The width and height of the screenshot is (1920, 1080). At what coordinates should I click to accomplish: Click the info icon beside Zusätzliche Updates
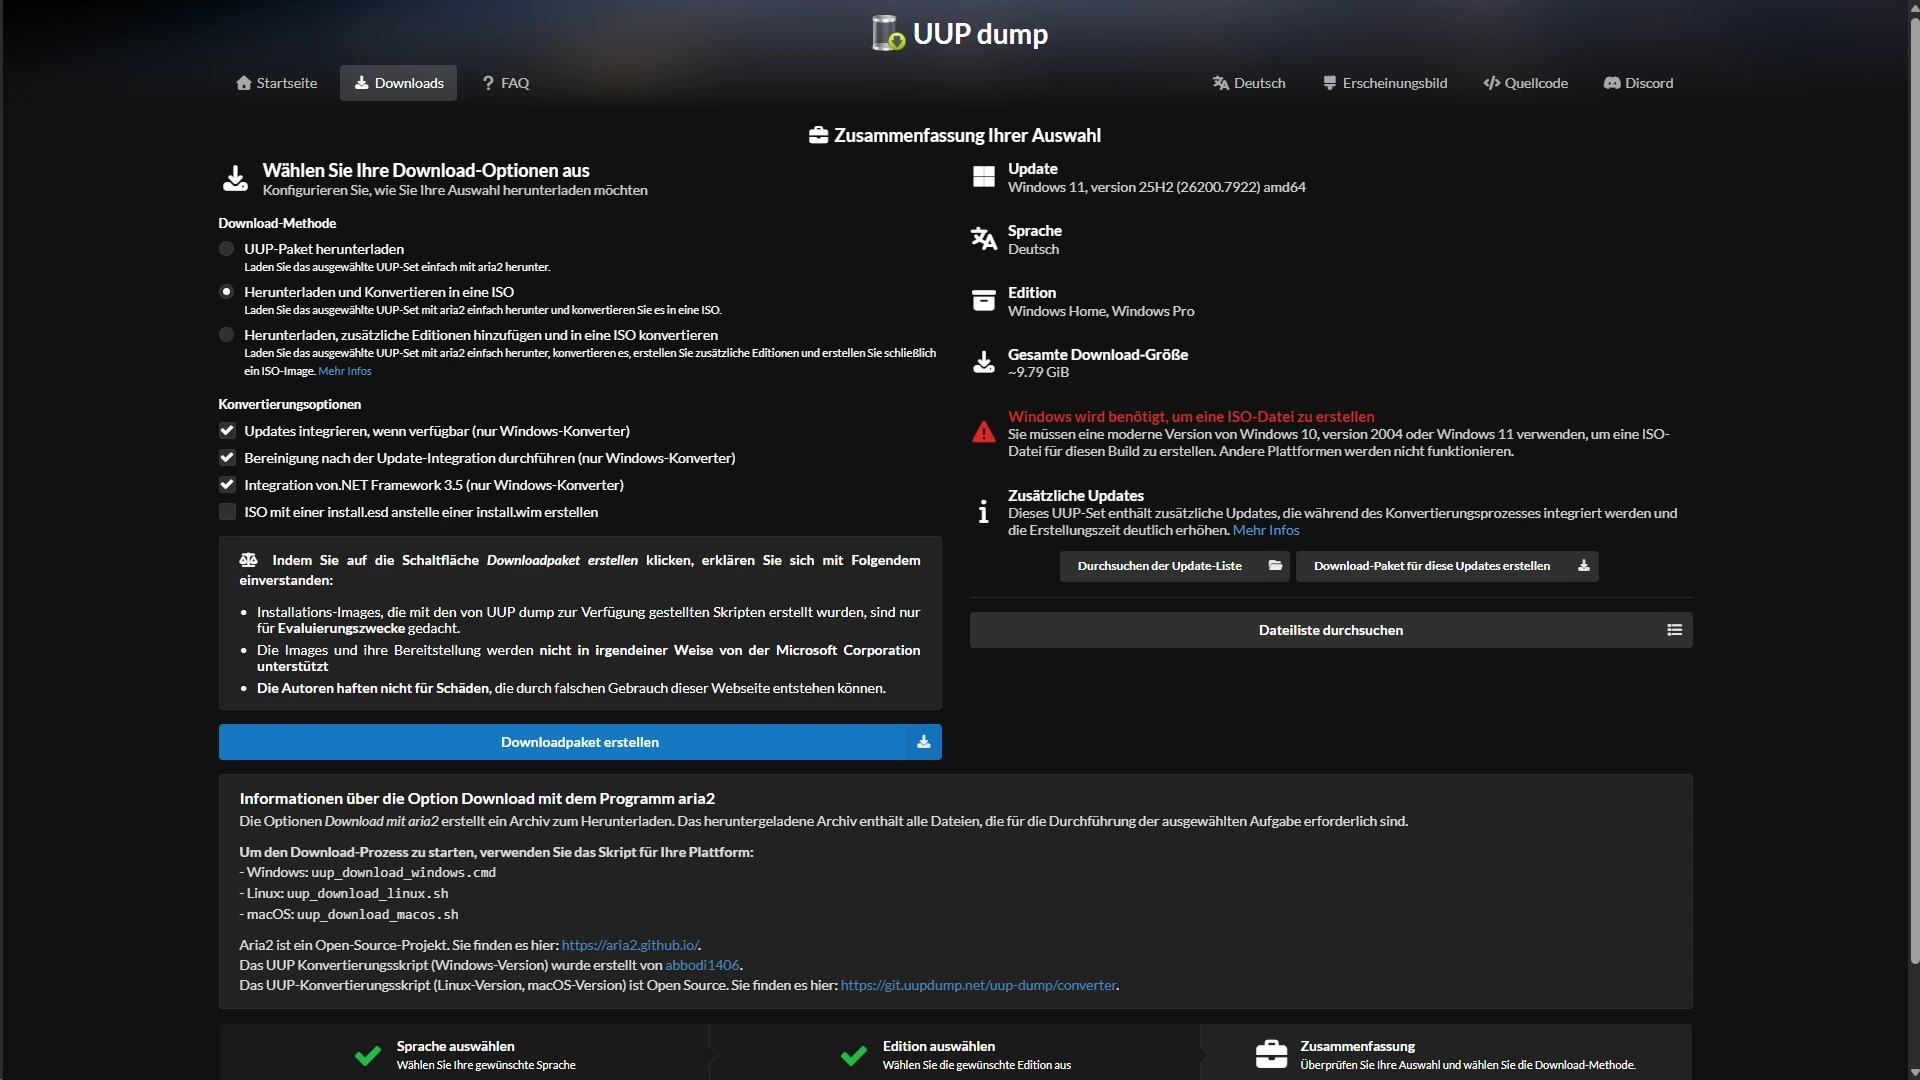[x=984, y=512]
